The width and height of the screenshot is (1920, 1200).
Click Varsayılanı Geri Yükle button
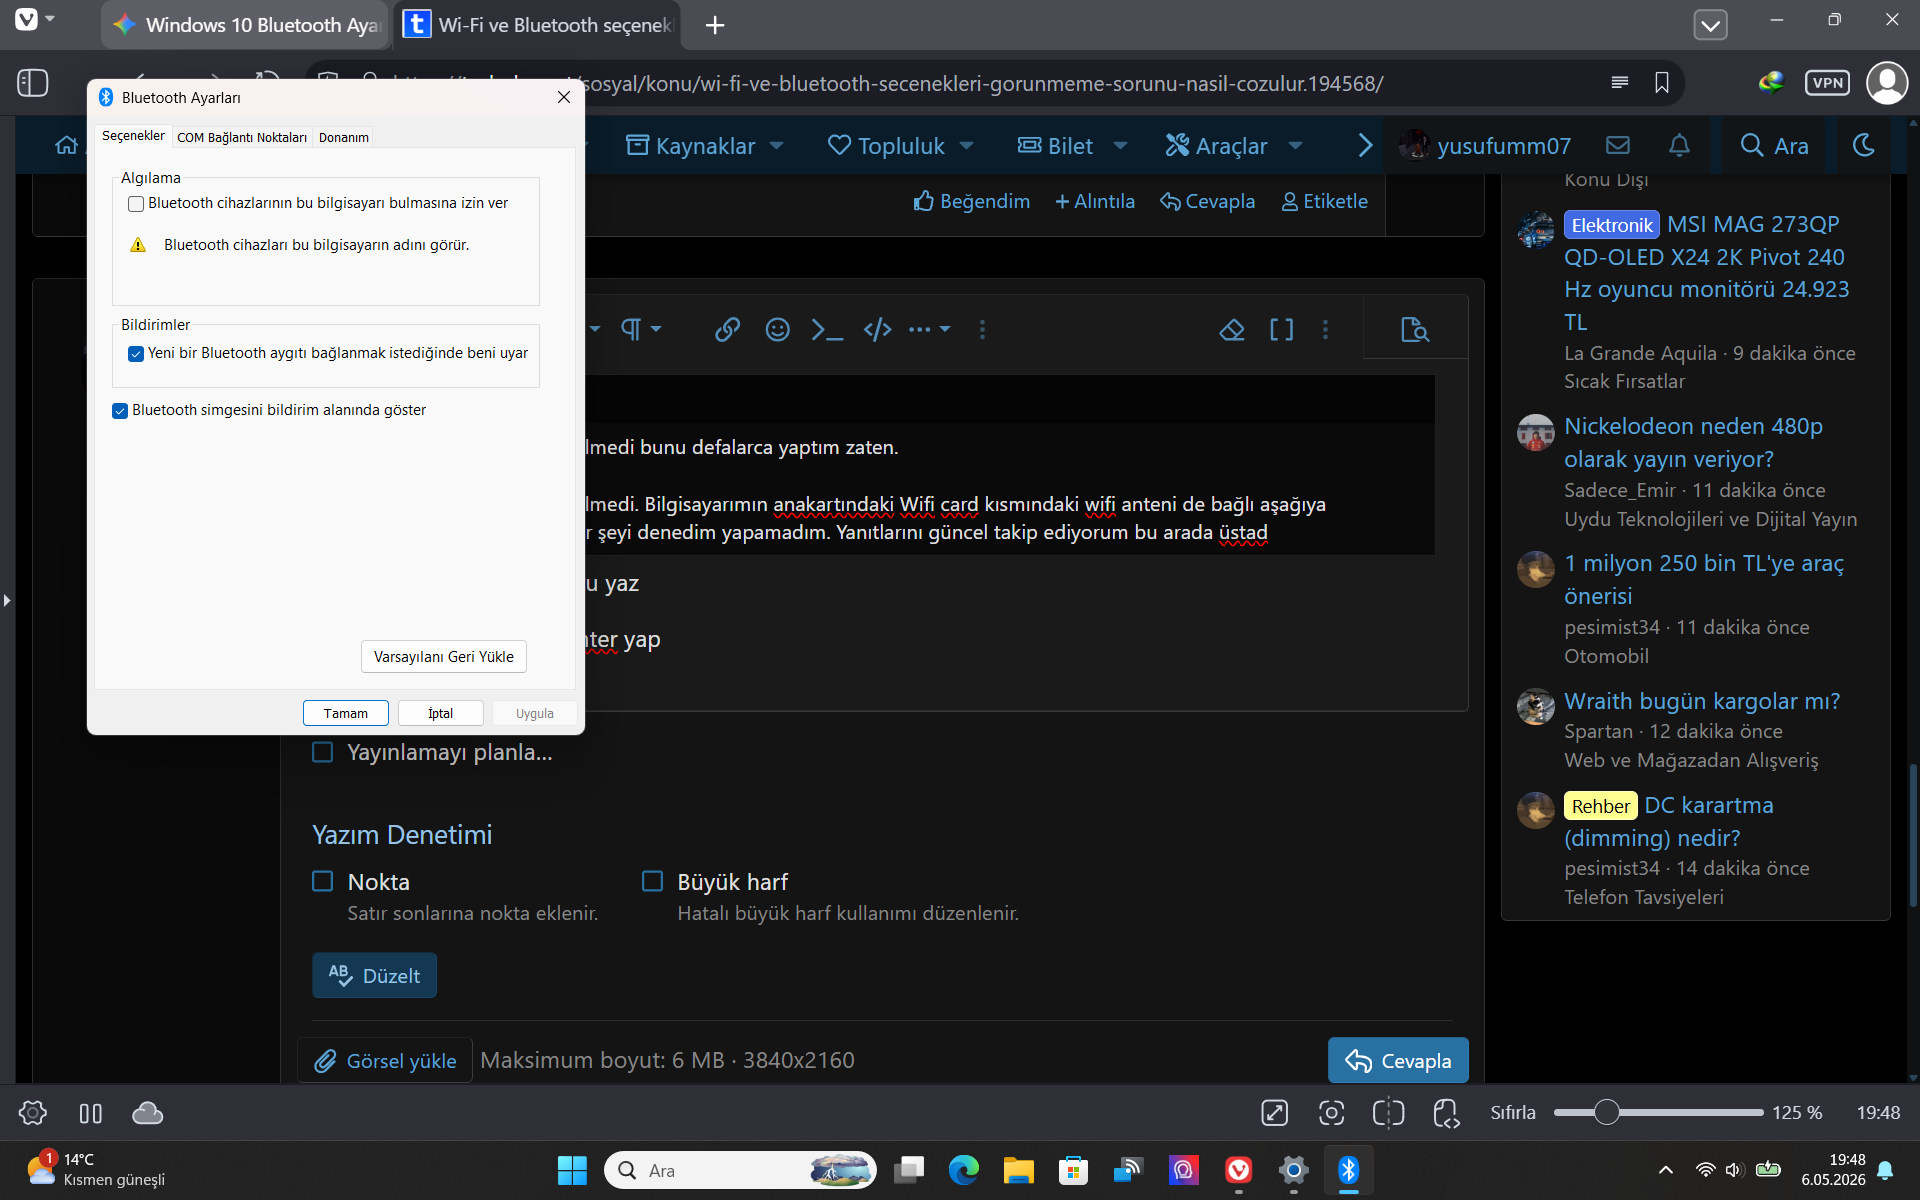pos(444,657)
